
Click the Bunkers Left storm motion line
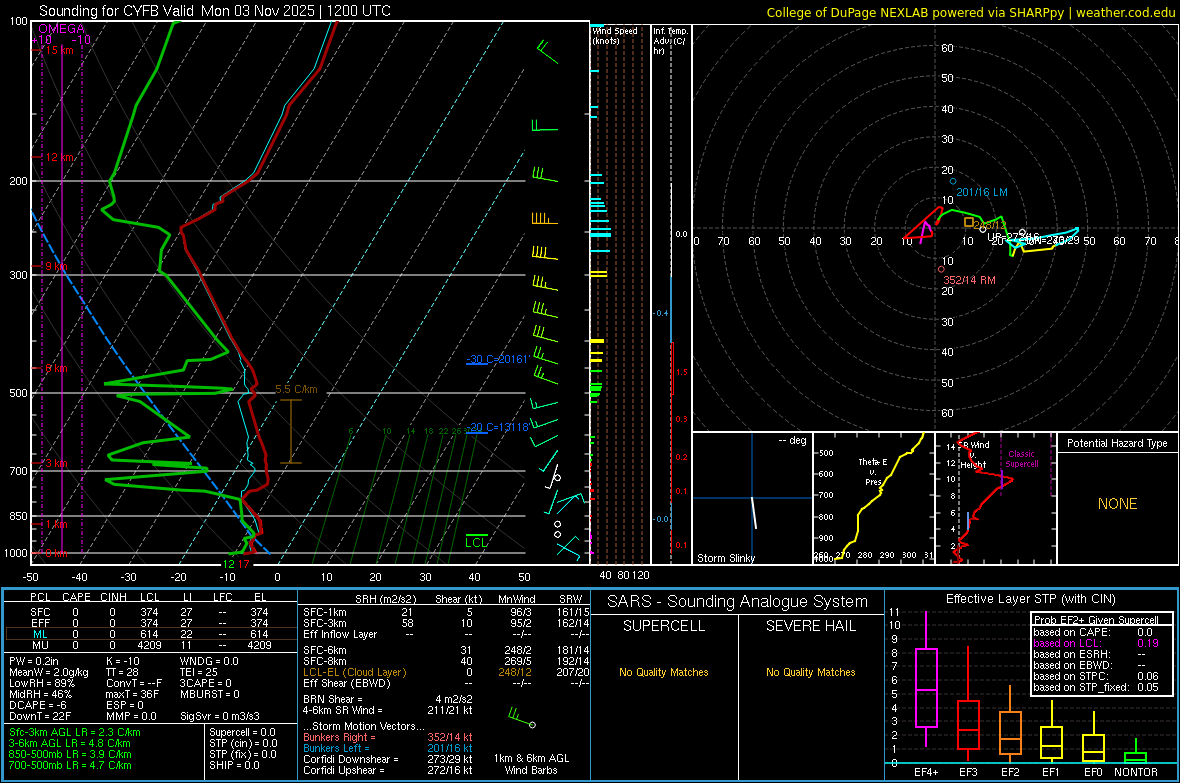tap(388, 748)
